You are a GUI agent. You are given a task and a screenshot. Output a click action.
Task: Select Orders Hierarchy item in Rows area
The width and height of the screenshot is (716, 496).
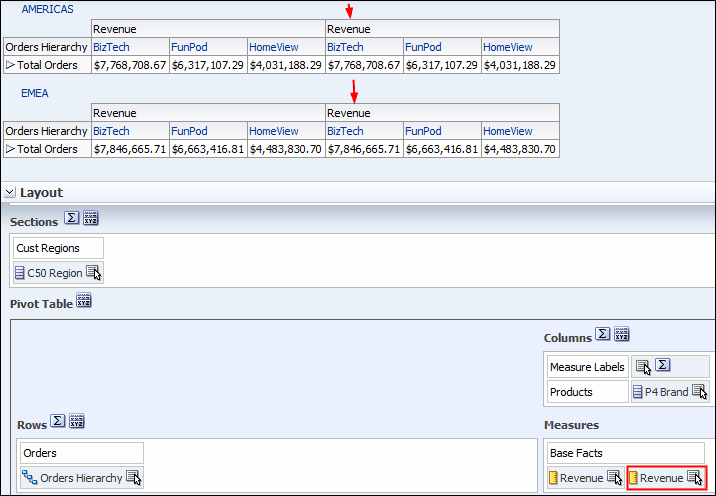coord(80,478)
